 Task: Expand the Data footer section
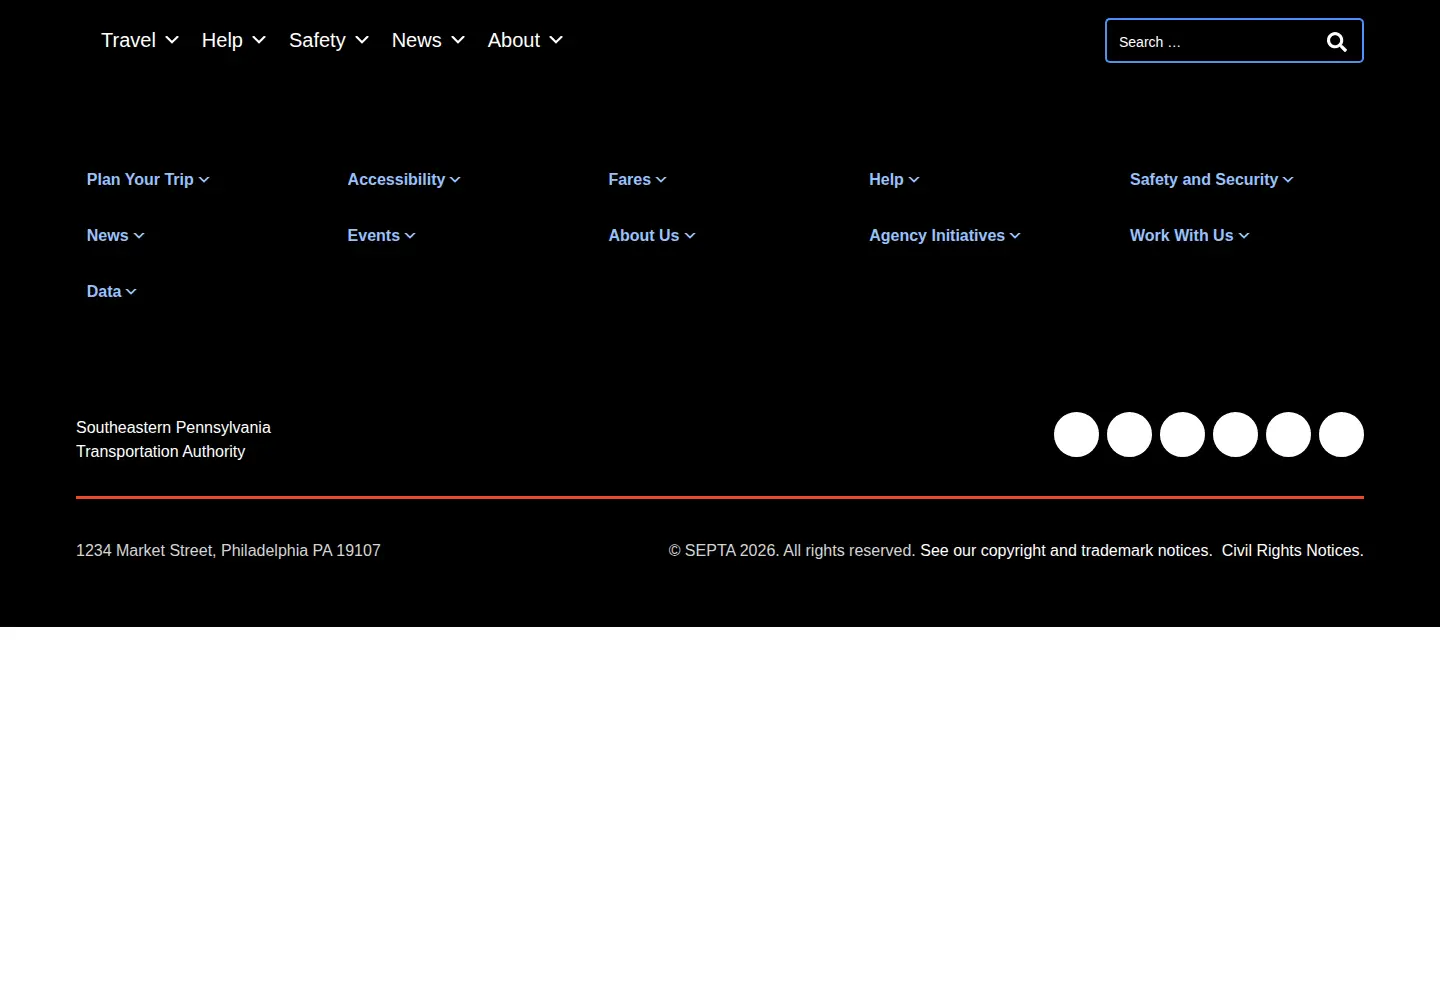112,292
